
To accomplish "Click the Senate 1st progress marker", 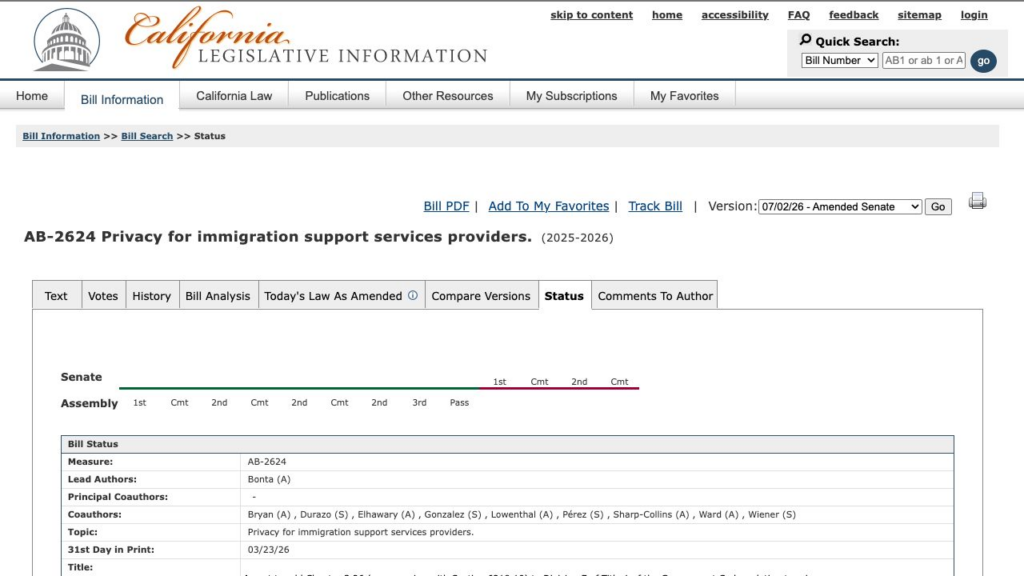I will 500,381.
